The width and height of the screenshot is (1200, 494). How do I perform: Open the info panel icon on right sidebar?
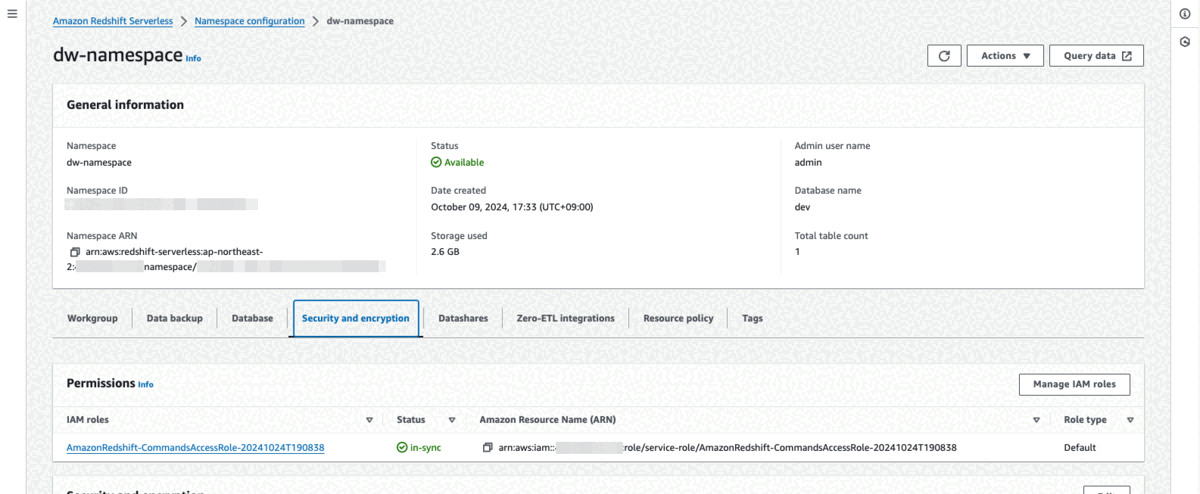1185,14
